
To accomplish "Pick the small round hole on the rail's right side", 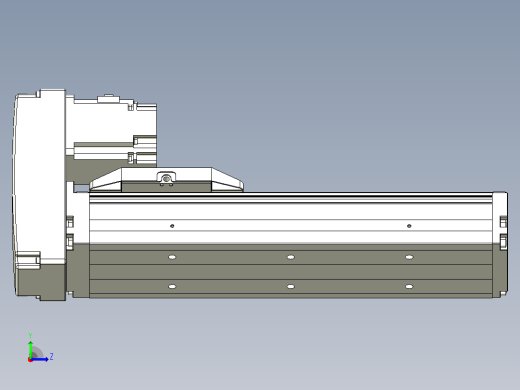I will pyautogui.click(x=409, y=226).
